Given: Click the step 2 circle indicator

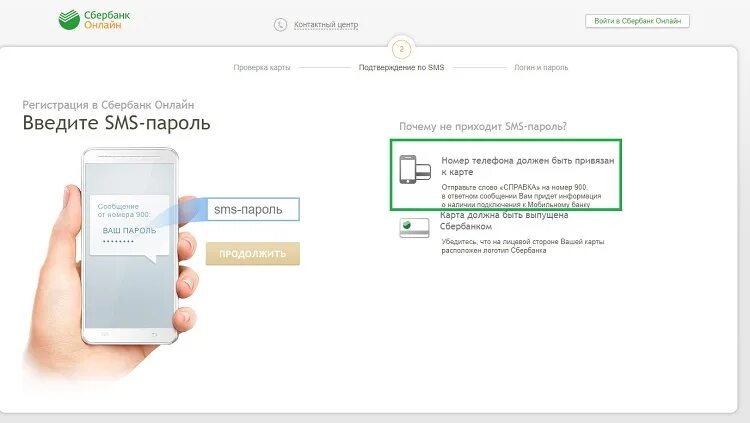Looking at the screenshot, I should coord(401,49).
